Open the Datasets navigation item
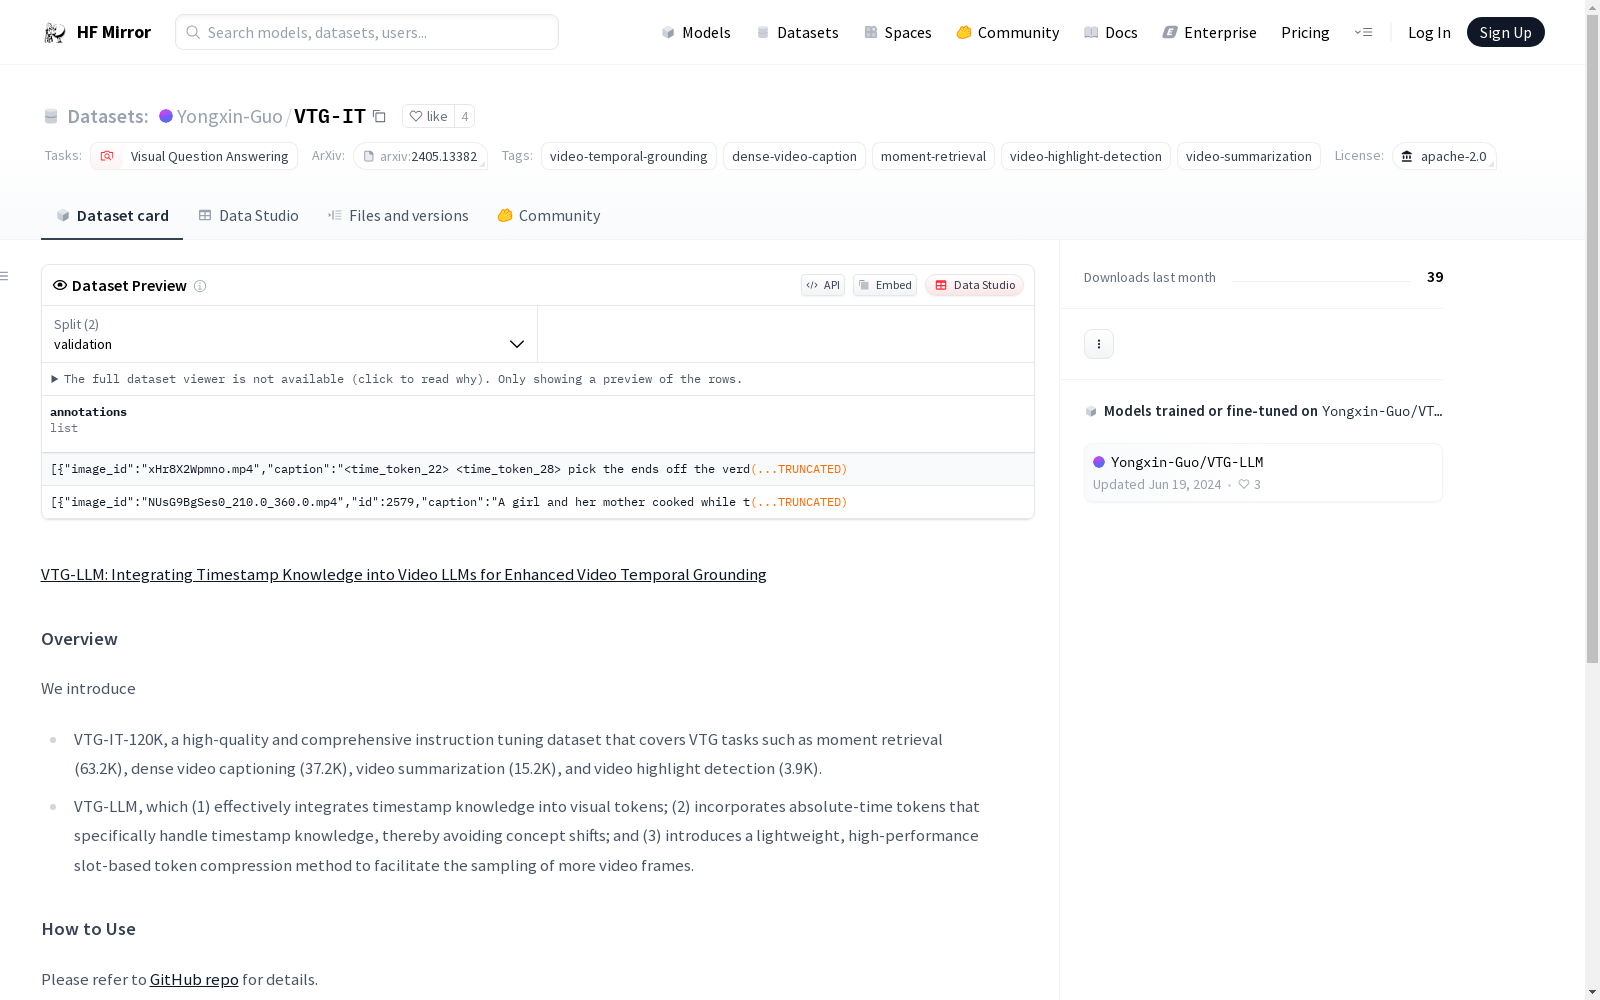Viewport: 1600px width, 1000px height. point(797,32)
